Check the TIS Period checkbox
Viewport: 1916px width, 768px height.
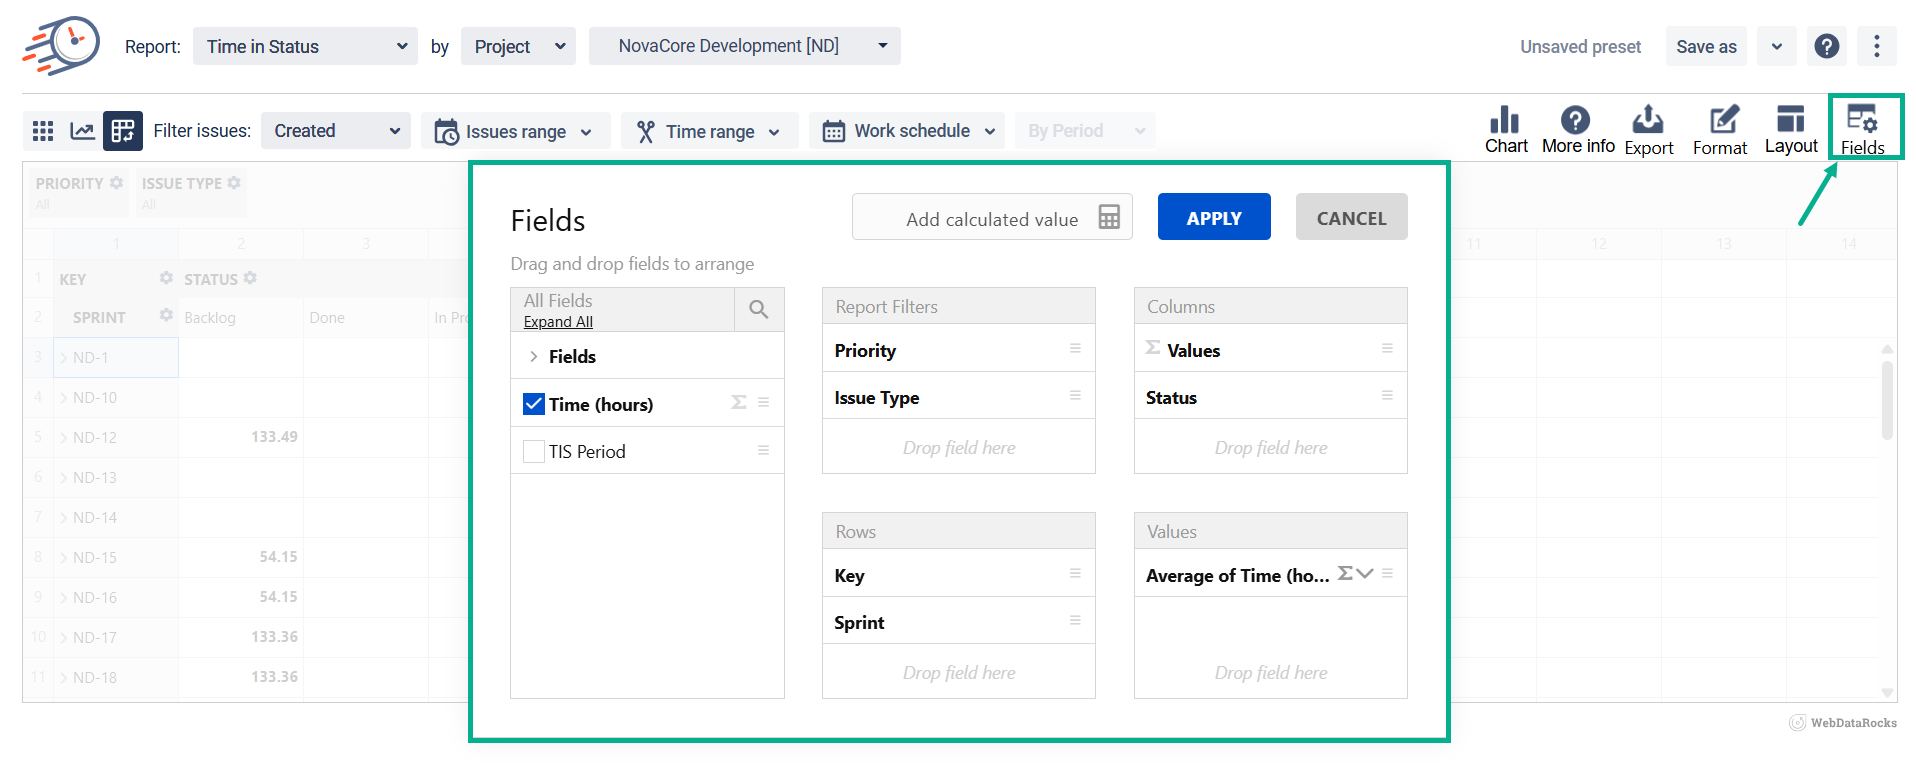tap(534, 452)
